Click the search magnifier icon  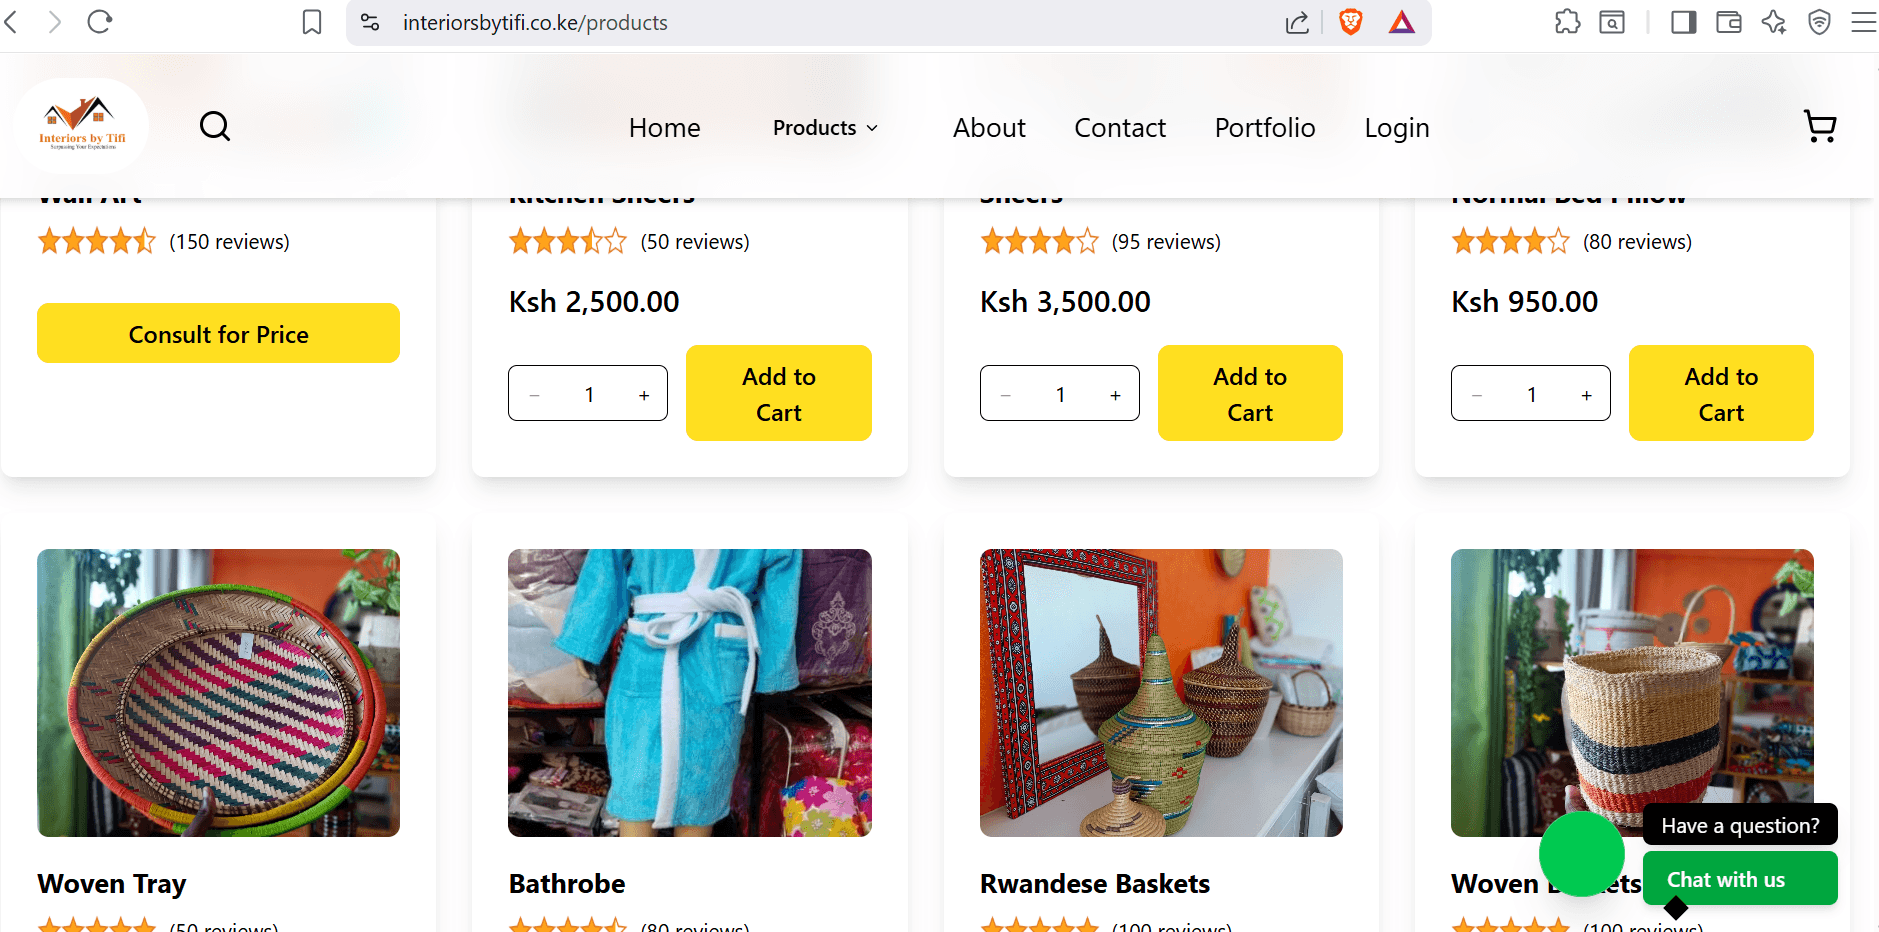pyautogui.click(x=215, y=126)
